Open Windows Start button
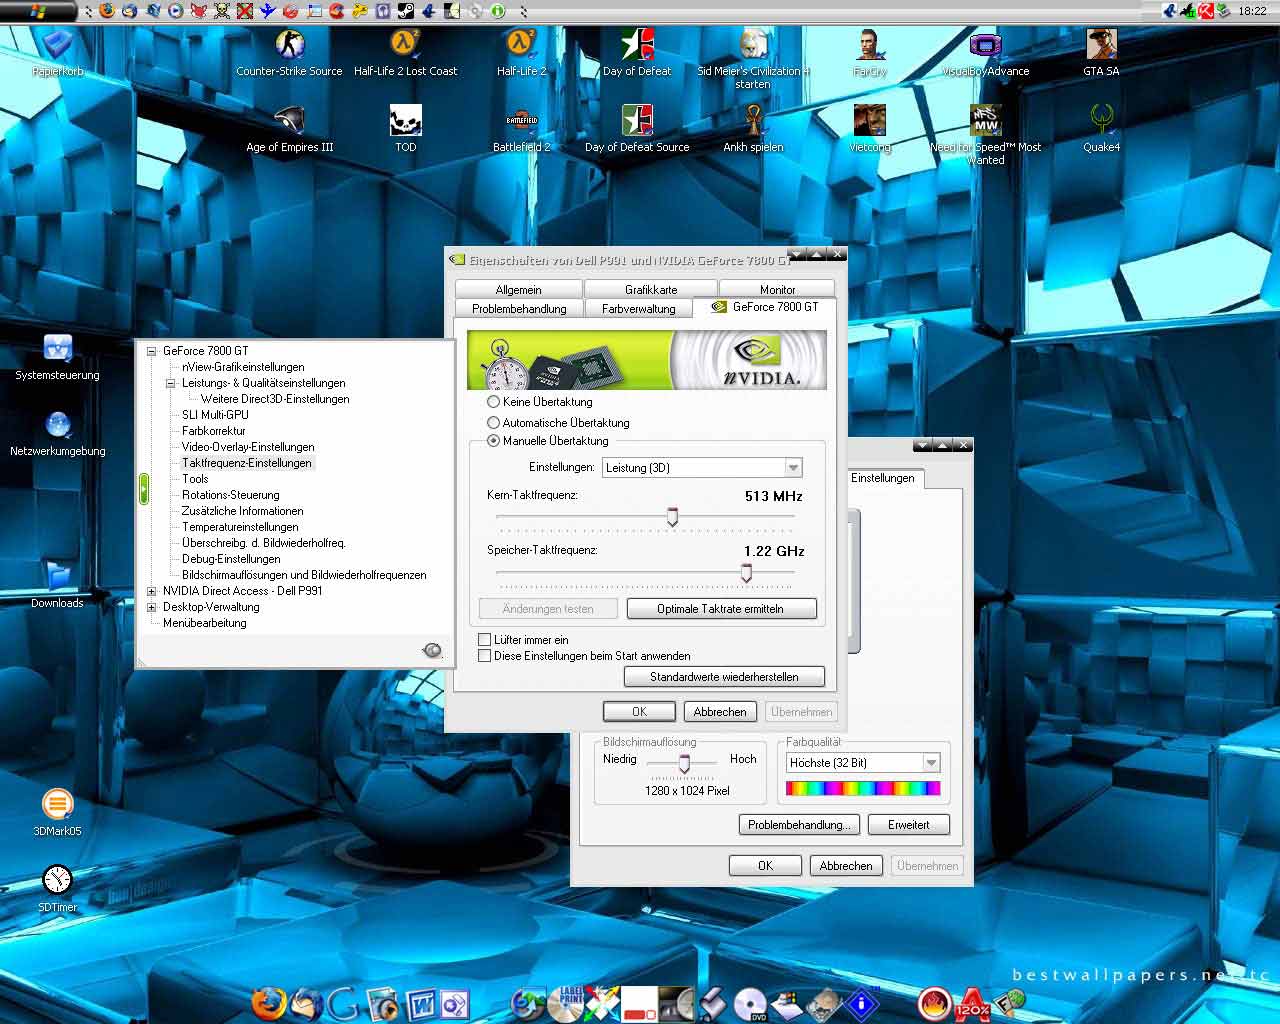This screenshot has height=1024, width=1280. coord(38,11)
